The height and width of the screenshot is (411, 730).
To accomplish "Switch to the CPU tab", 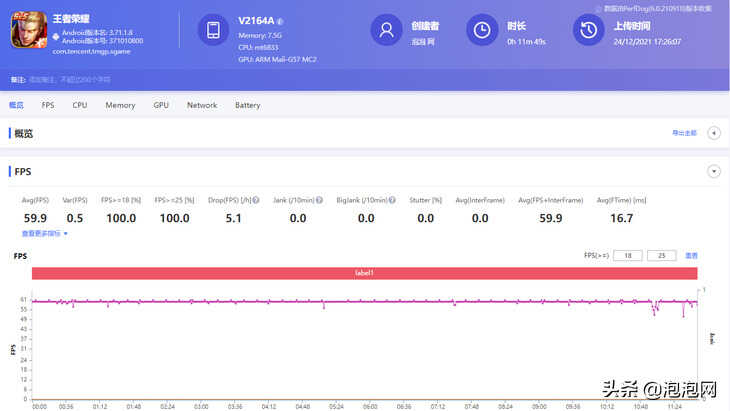I will (x=80, y=105).
